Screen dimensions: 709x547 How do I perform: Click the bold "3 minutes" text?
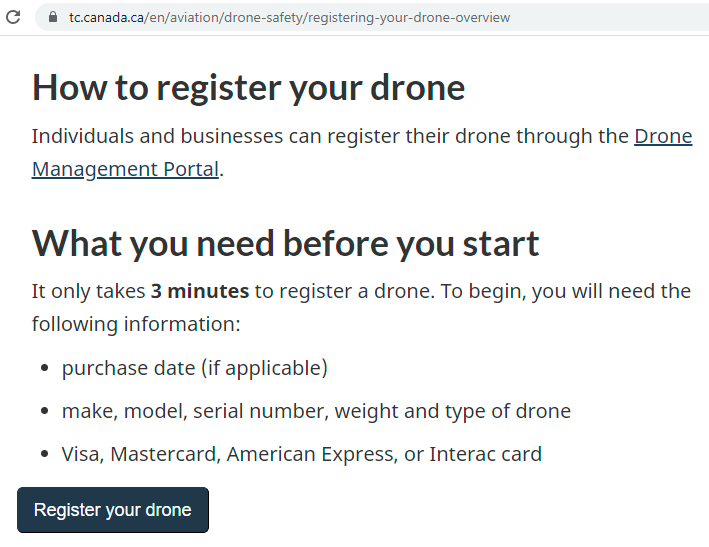(x=200, y=291)
